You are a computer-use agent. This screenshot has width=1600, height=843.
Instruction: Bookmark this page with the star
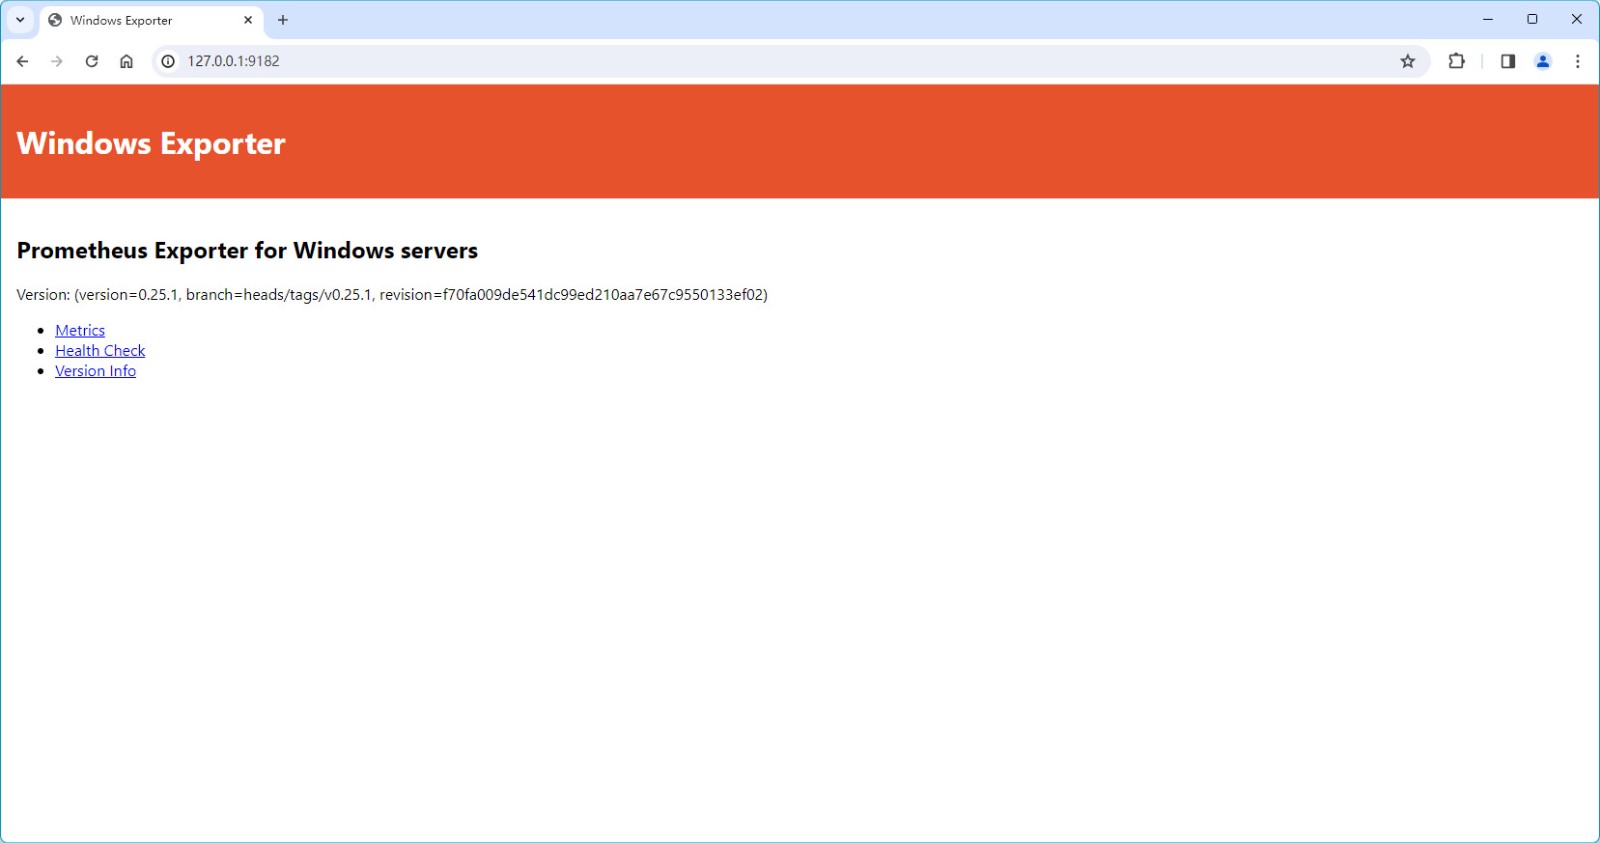pyautogui.click(x=1408, y=61)
